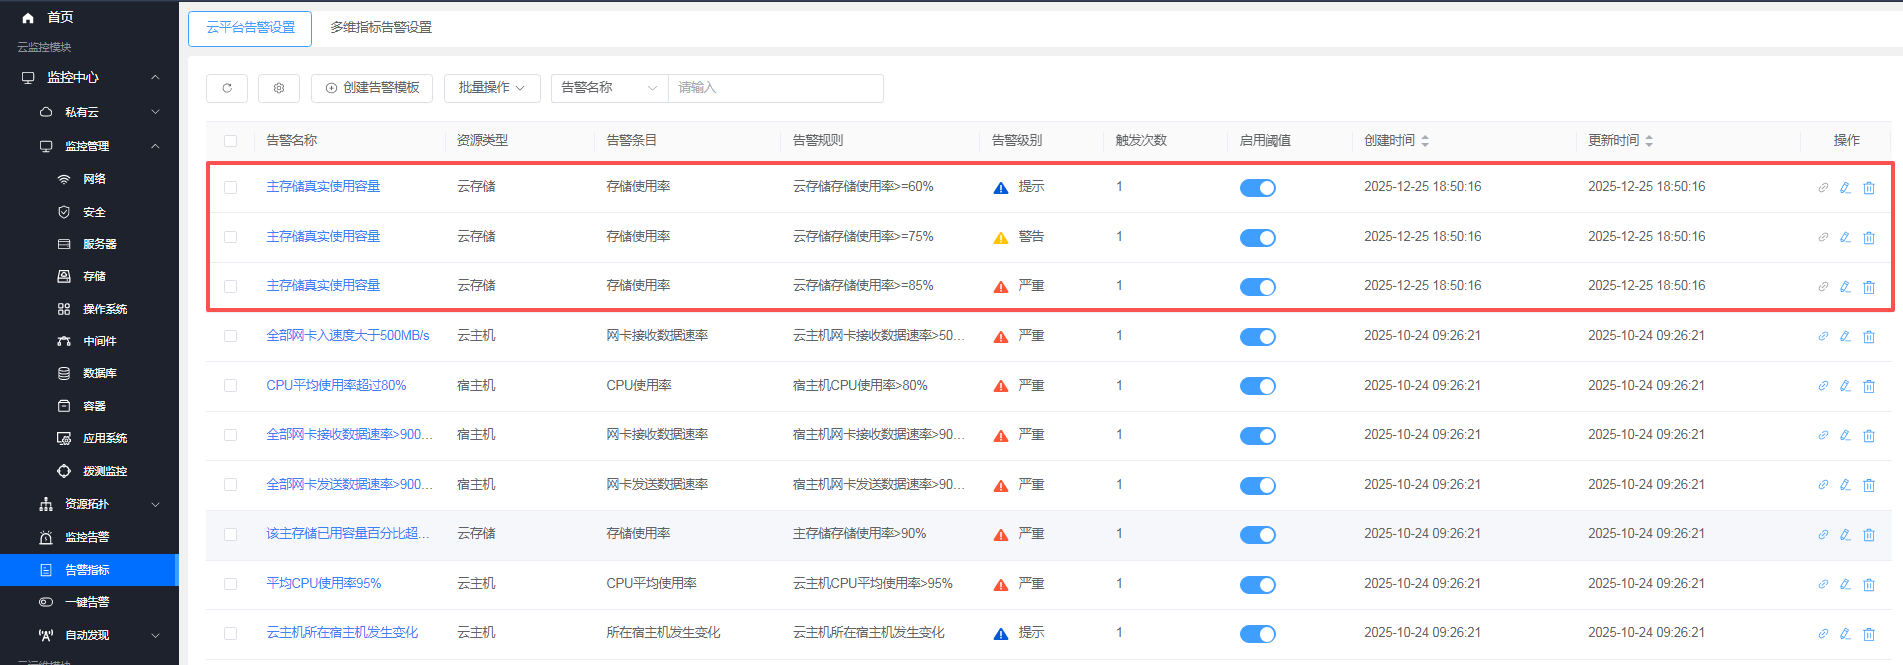
Task: Open the 批量操作 dropdown
Action: coord(492,88)
